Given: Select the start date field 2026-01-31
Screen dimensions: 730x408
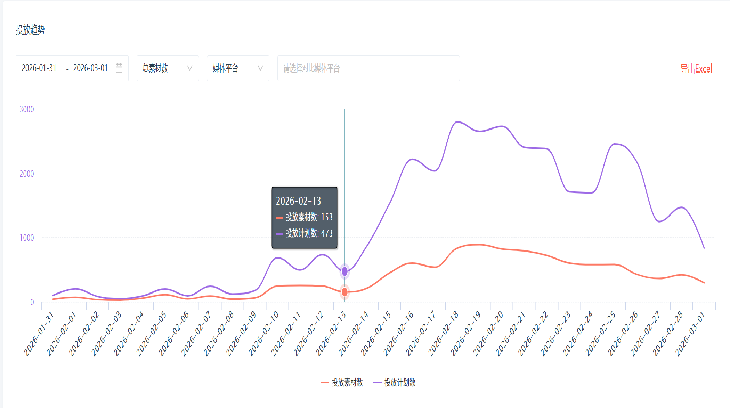Looking at the screenshot, I should (x=38, y=68).
